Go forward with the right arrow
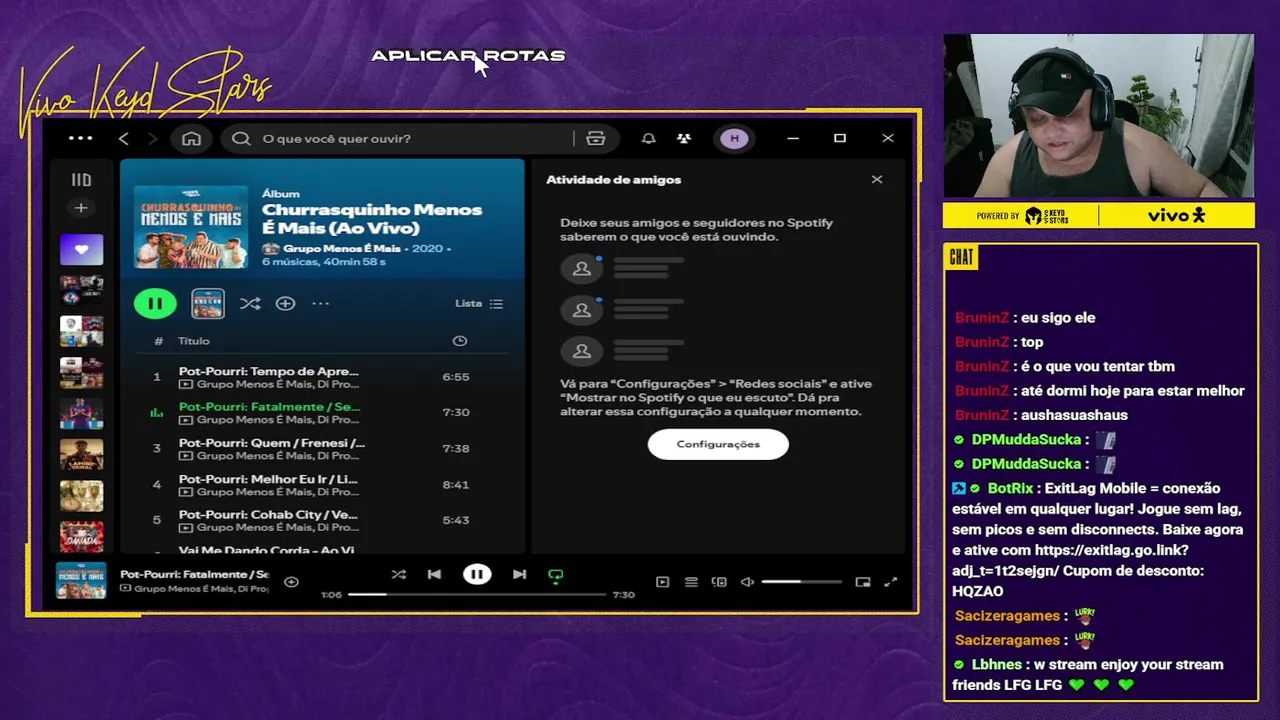The image size is (1280, 720). click(152, 138)
